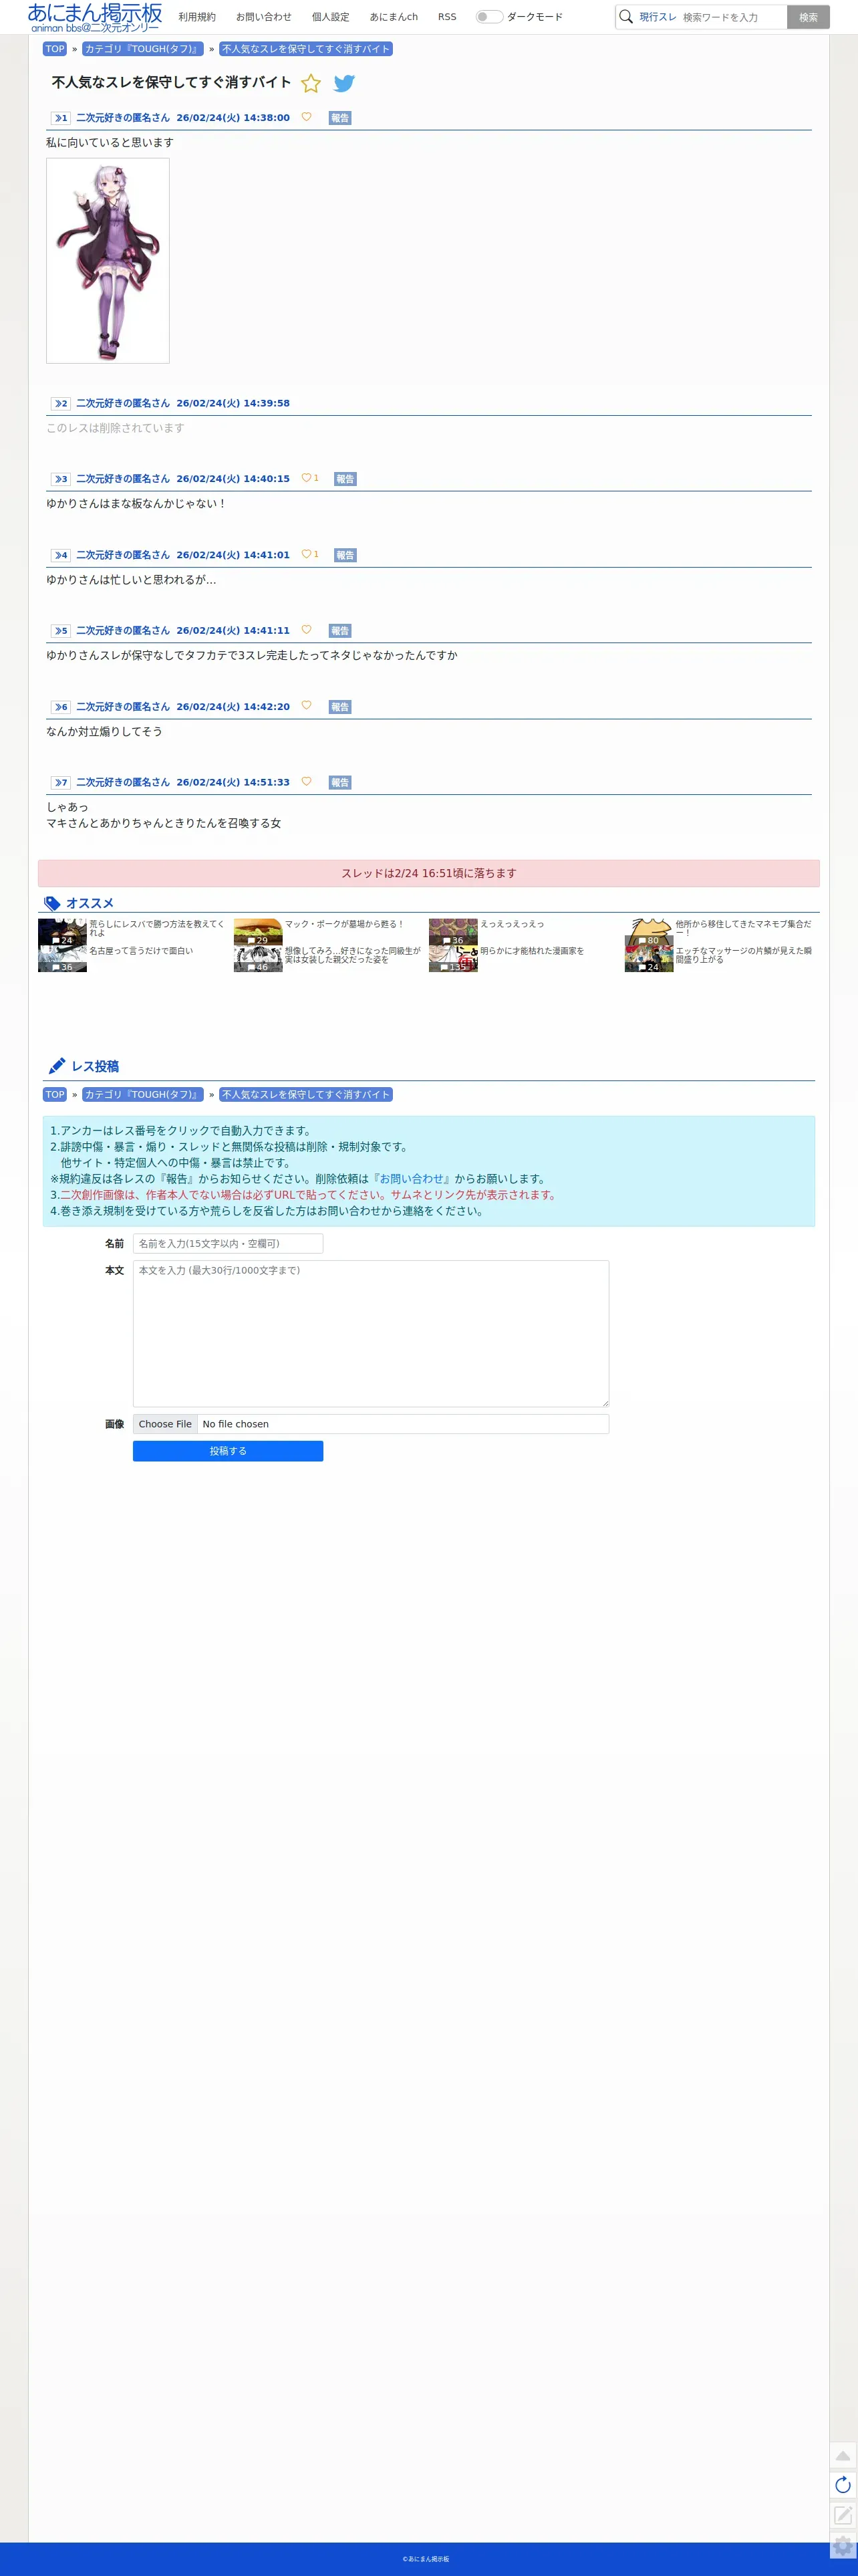This screenshot has height=2576, width=858.
Task: Click the floating settings gear icon
Action: tap(843, 2545)
